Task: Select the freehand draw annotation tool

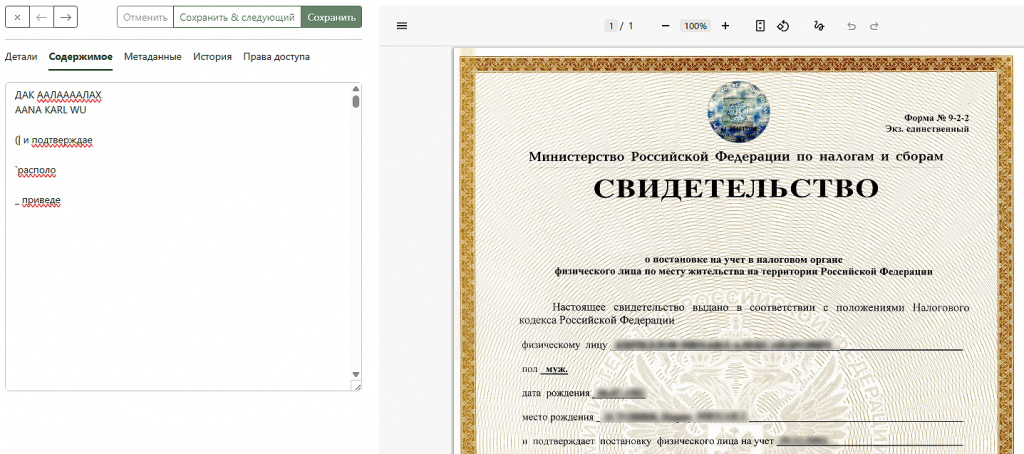Action: click(819, 26)
